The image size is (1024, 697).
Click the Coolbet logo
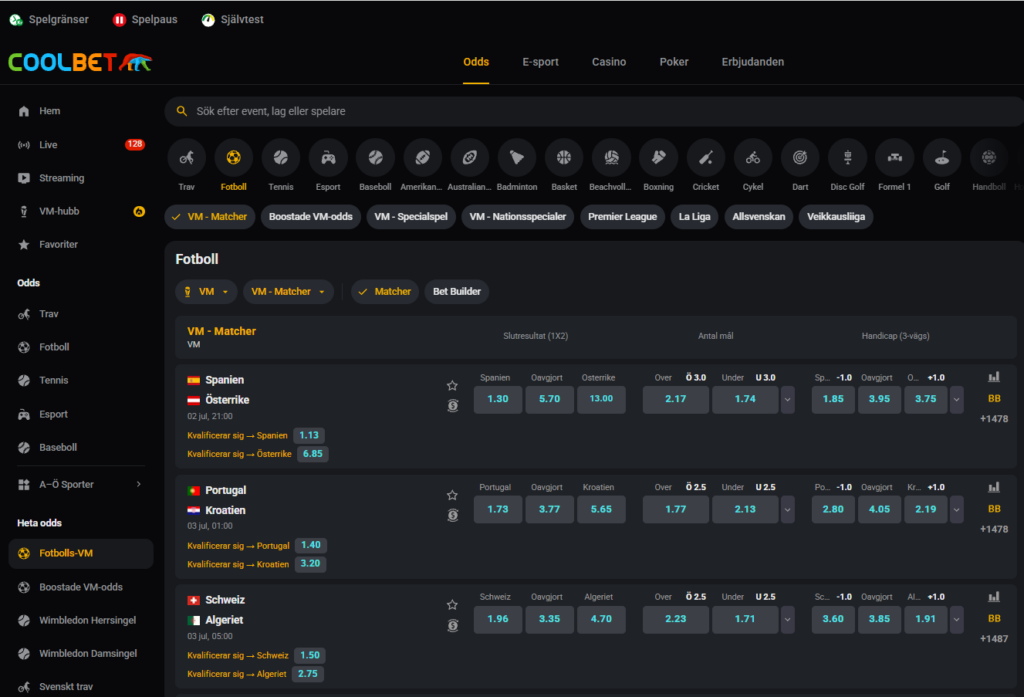coord(80,62)
